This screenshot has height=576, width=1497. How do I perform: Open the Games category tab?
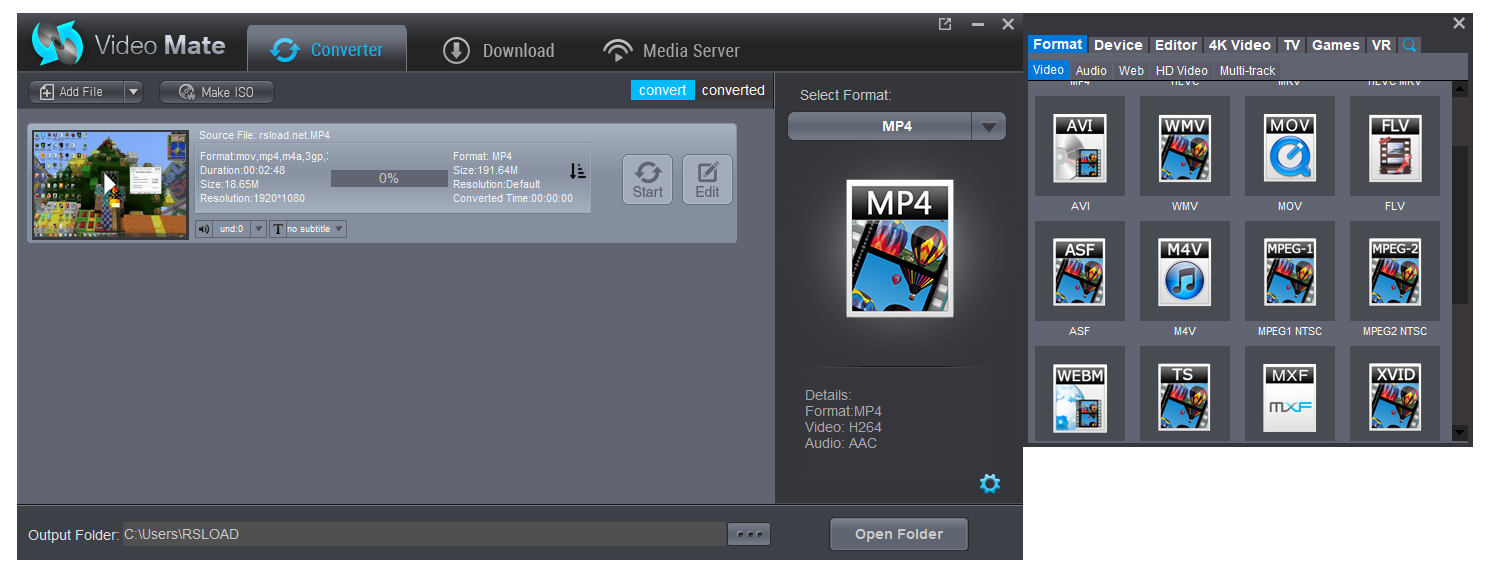[x=1336, y=45]
